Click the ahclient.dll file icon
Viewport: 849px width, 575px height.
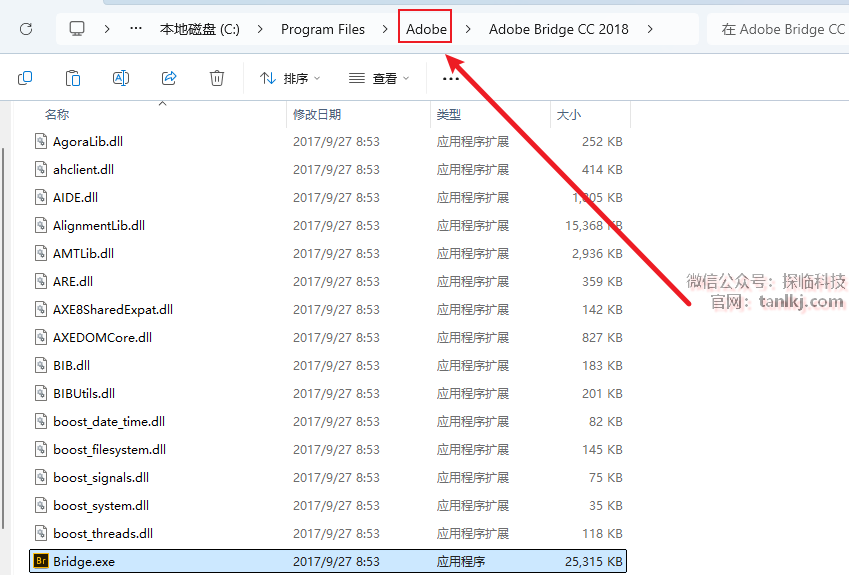41,169
